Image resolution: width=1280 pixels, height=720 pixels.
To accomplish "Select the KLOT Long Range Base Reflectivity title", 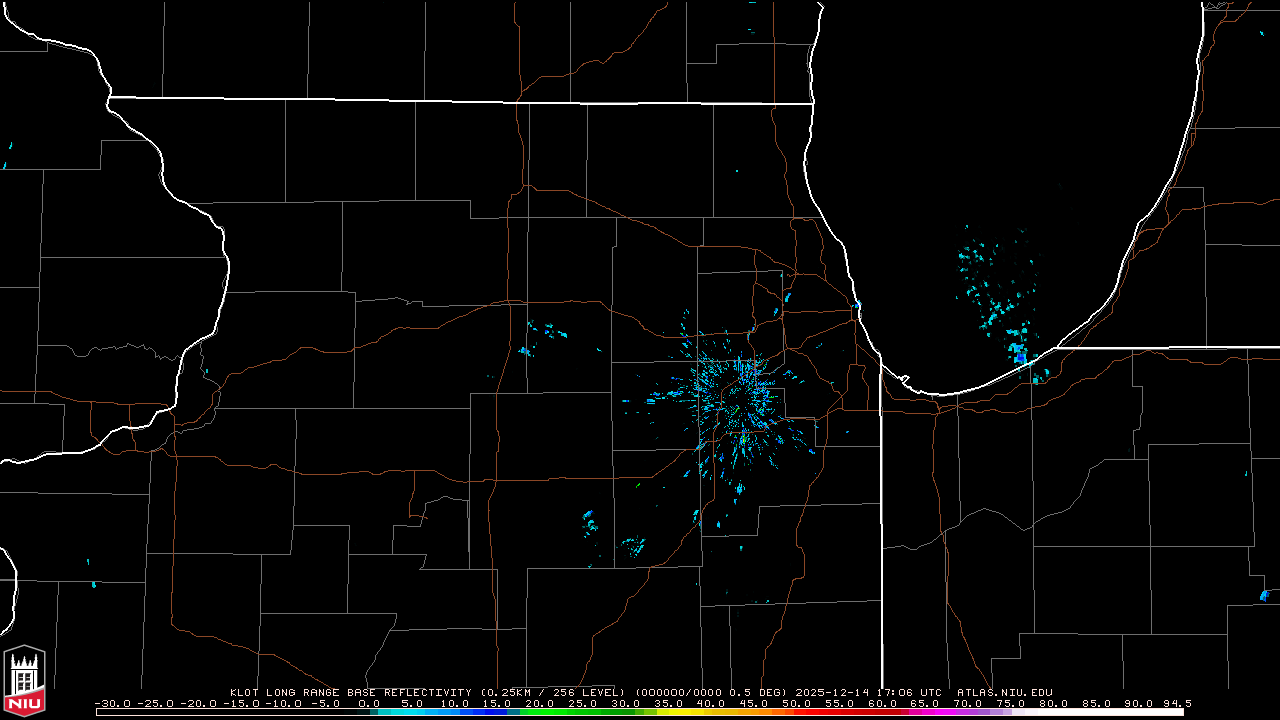I will (x=353, y=692).
